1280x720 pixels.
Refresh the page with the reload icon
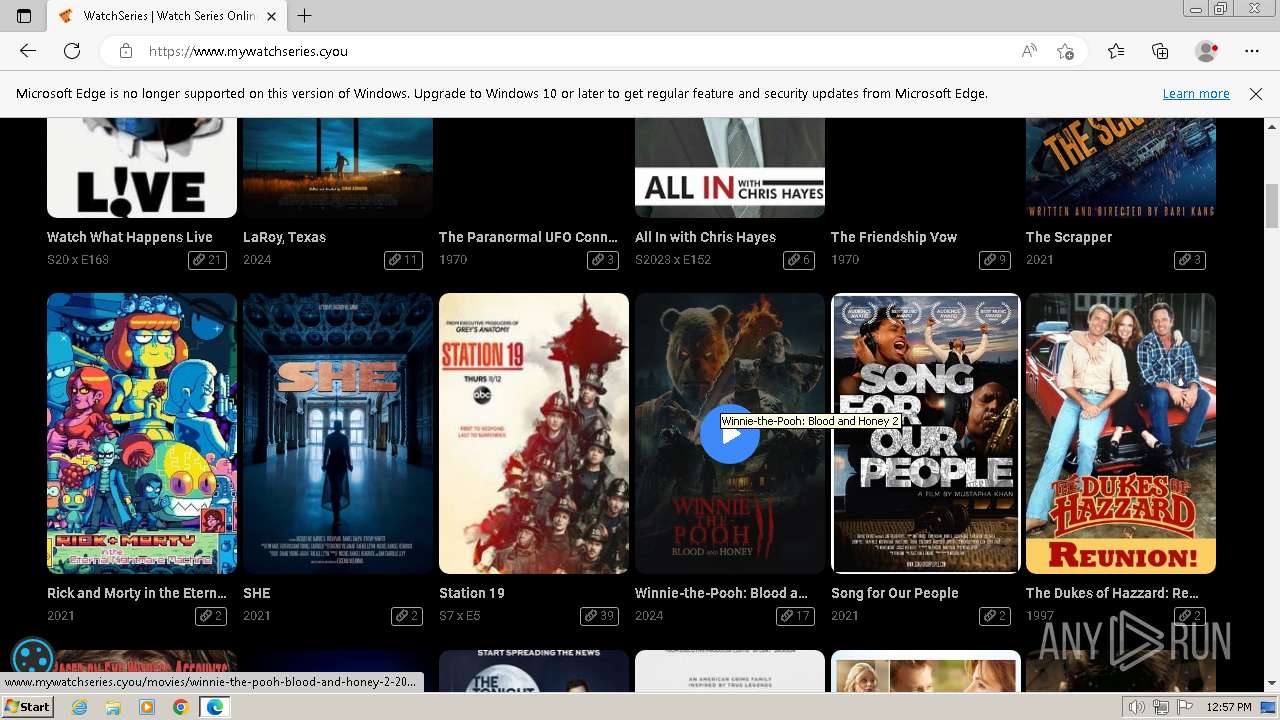[72, 51]
